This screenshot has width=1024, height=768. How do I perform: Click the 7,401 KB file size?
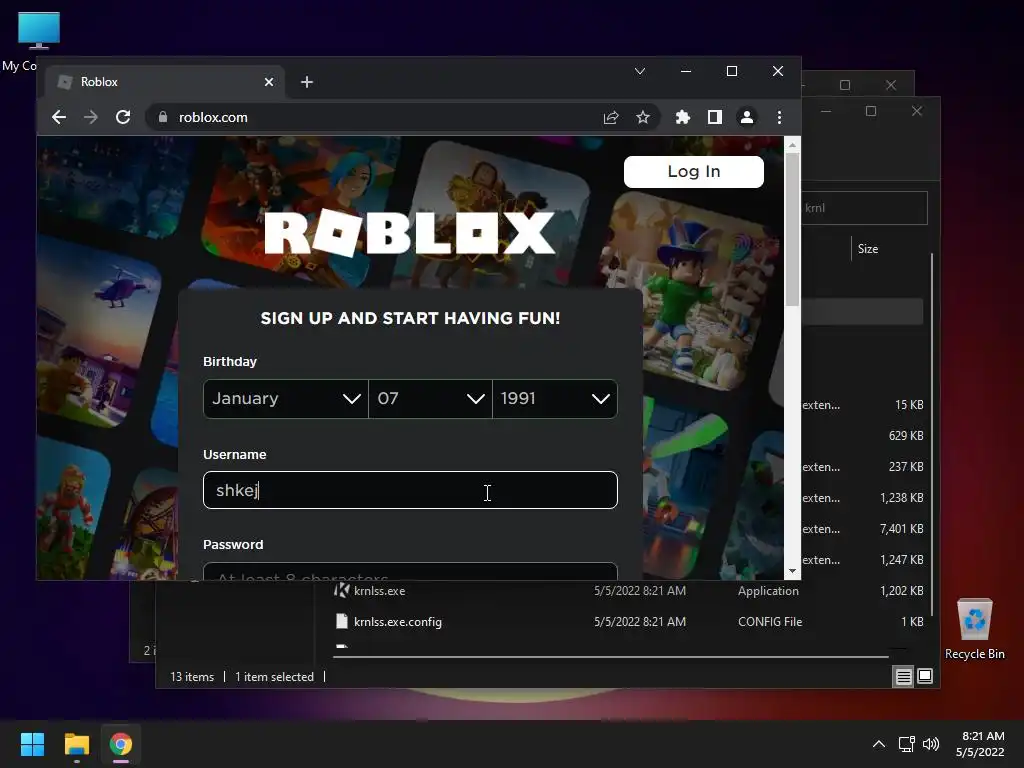(x=901, y=528)
